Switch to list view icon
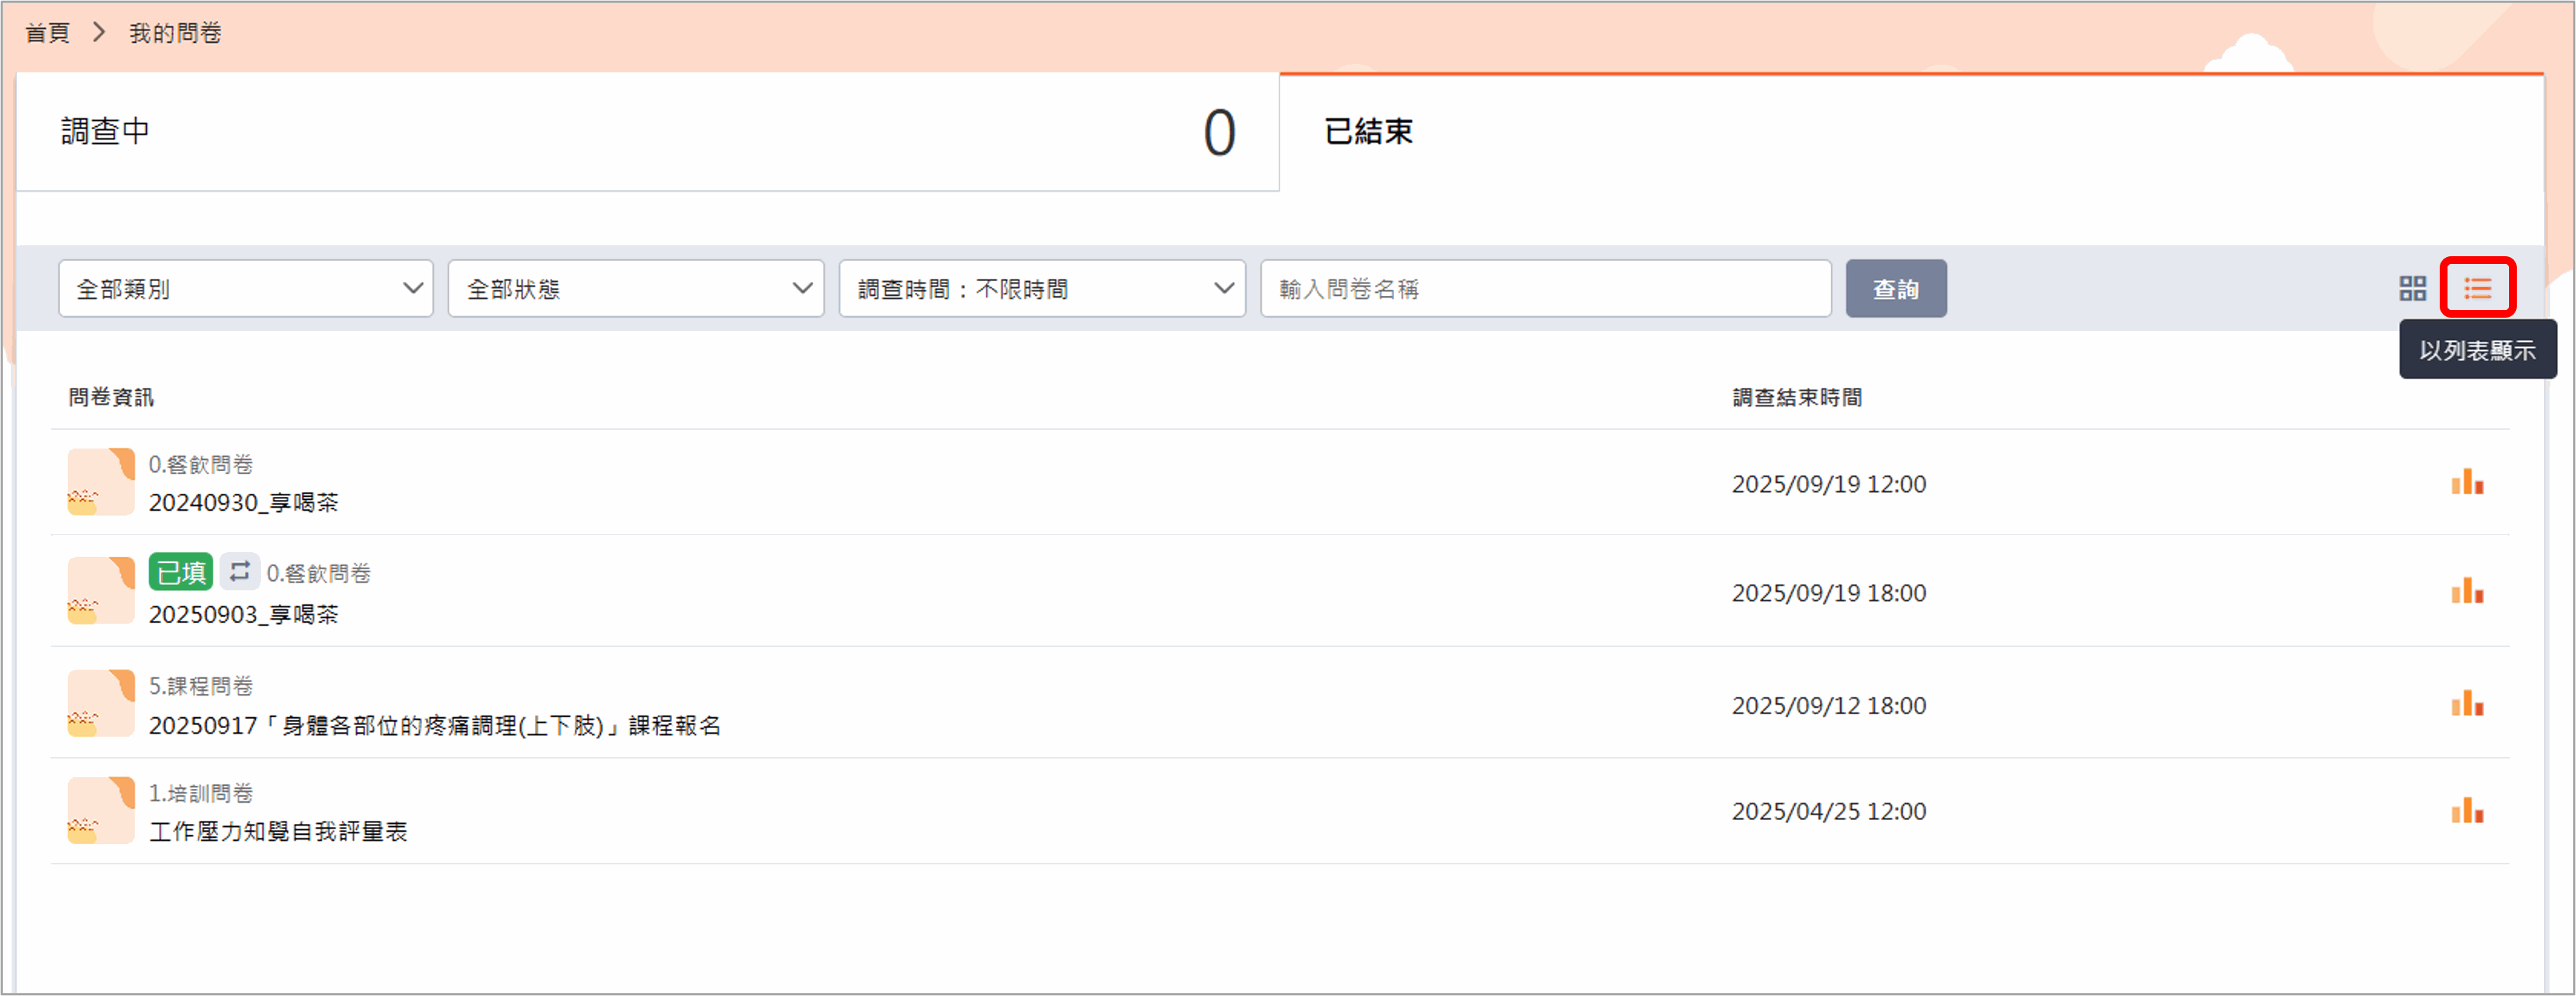This screenshot has height=996, width=2576. point(2477,289)
